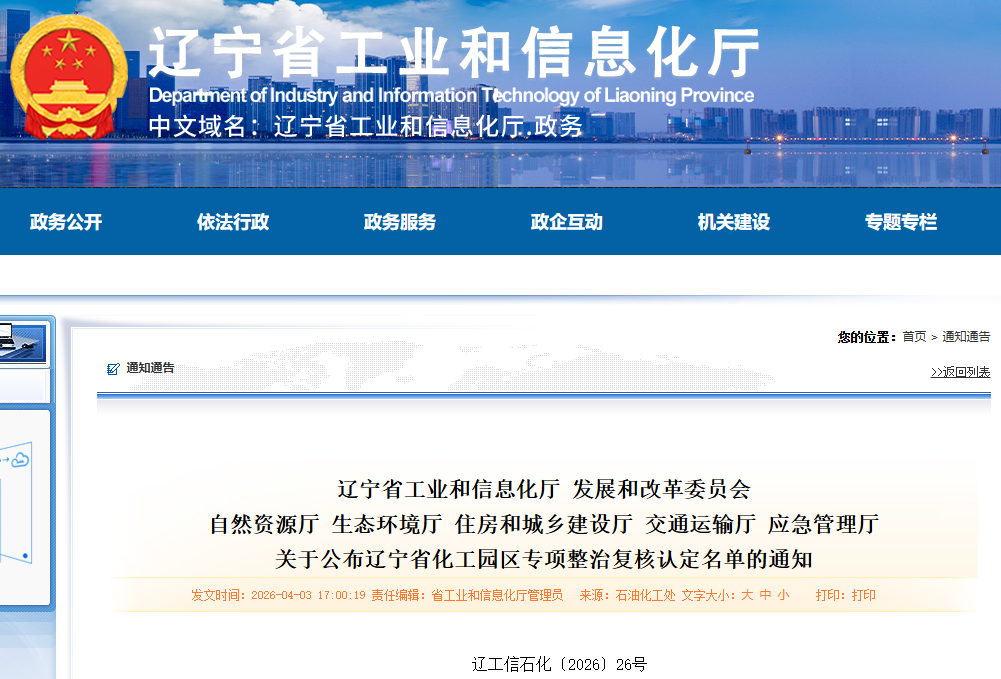Screen dimensions: 1001x679
Task: Open the 机关建设 navigation tab
Action: [x=734, y=222]
